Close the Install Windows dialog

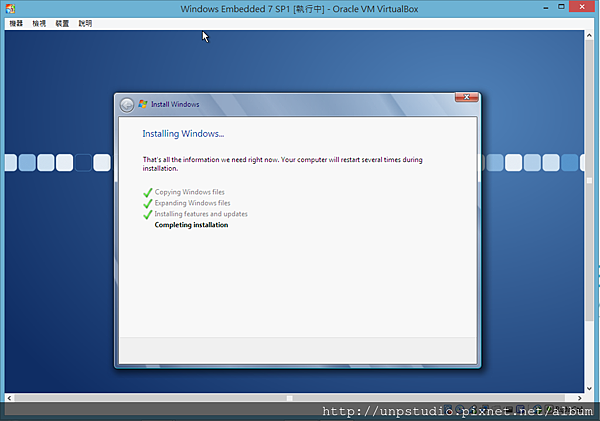pyautogui.click(x=466, y=97)
